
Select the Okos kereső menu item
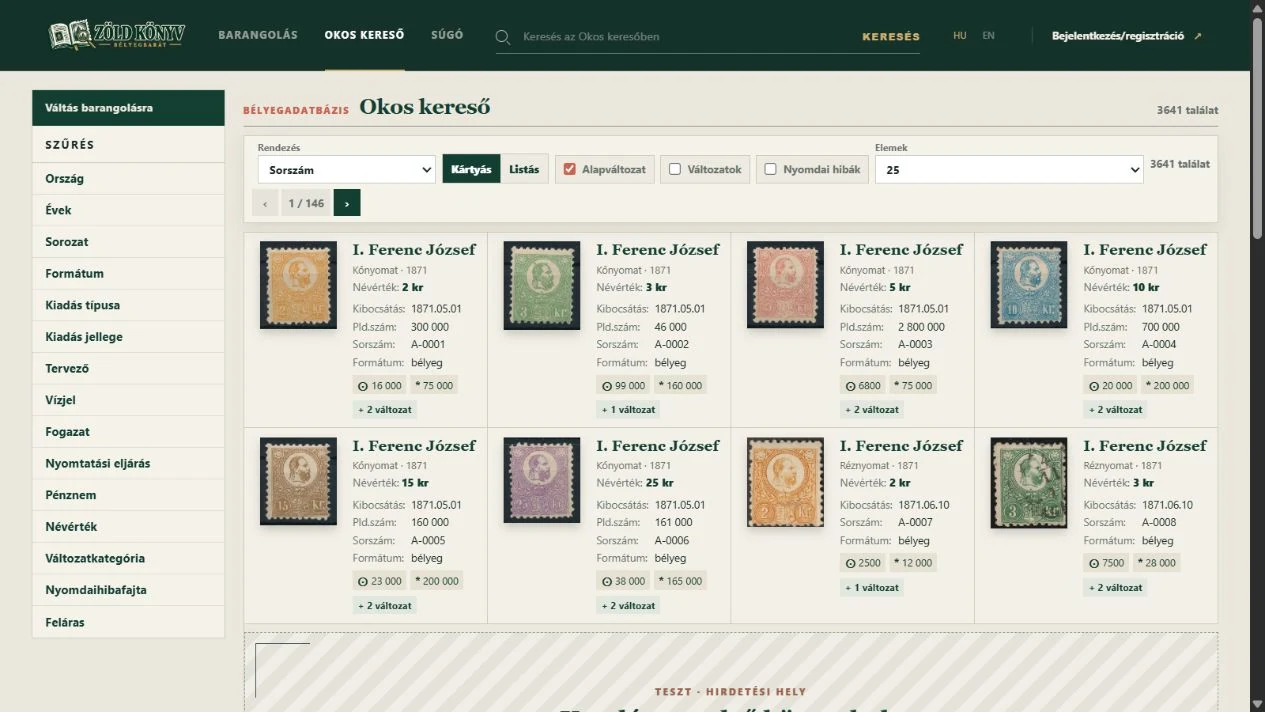click(x=364, y=35)
